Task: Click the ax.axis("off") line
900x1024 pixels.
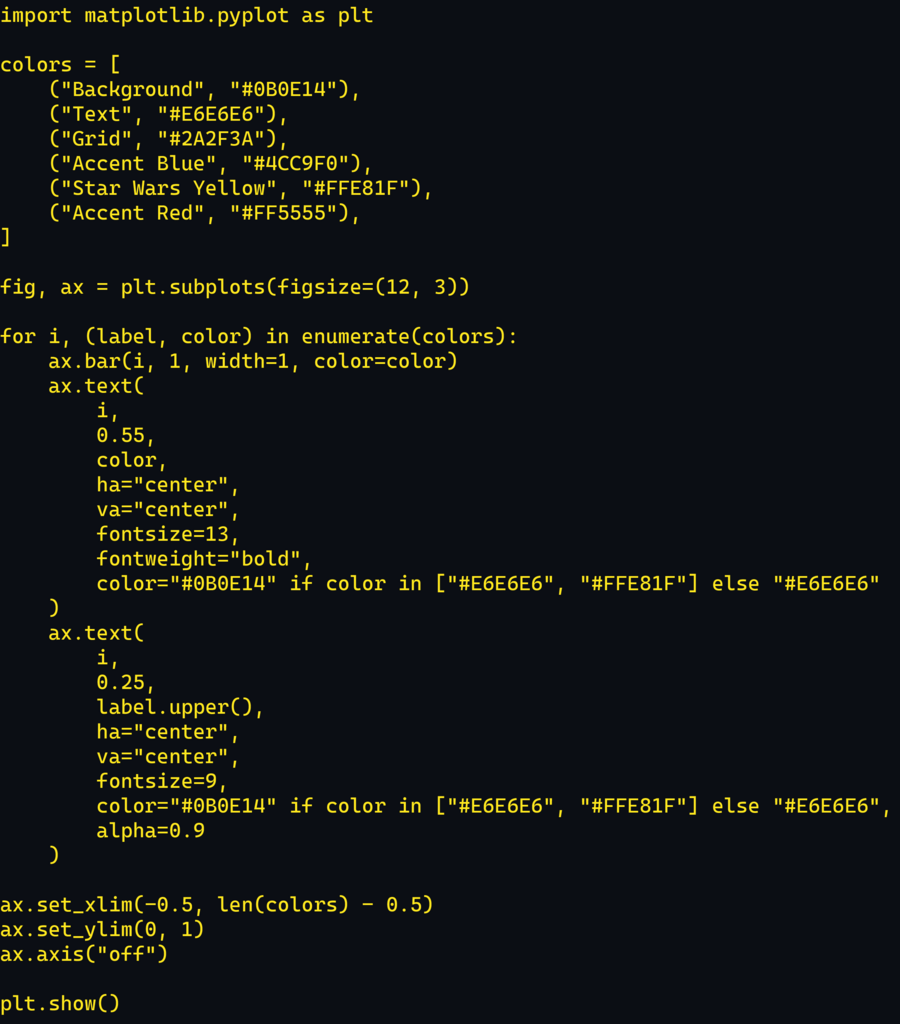Action: point(84,954)
